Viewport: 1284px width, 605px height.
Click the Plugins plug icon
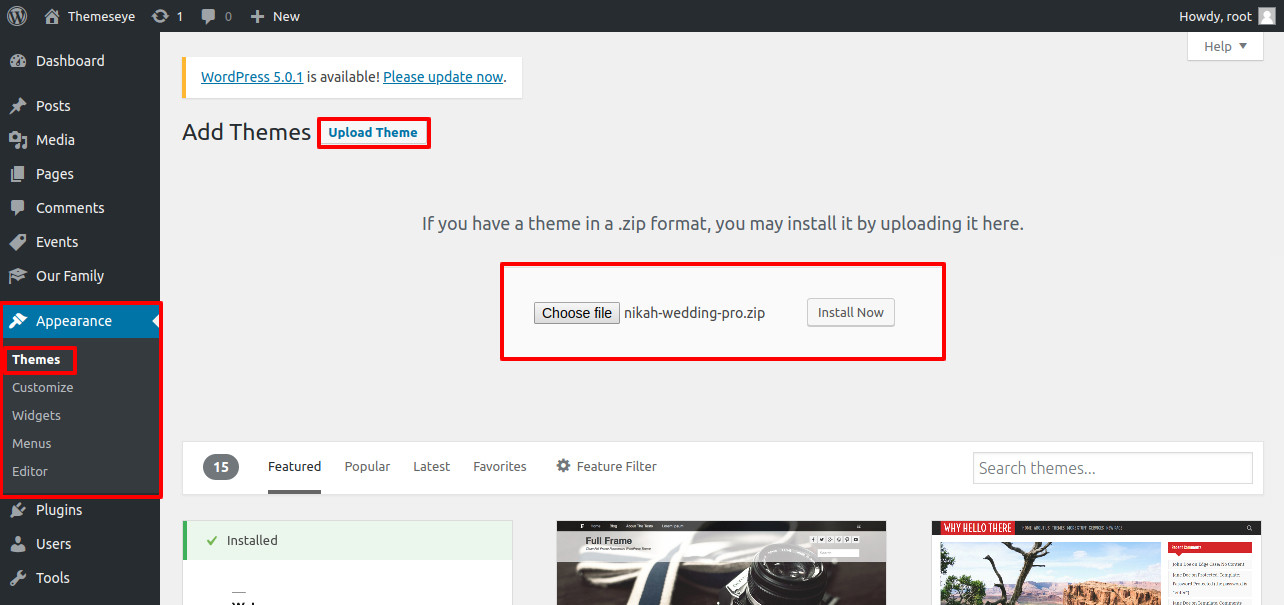coord(18,510)
